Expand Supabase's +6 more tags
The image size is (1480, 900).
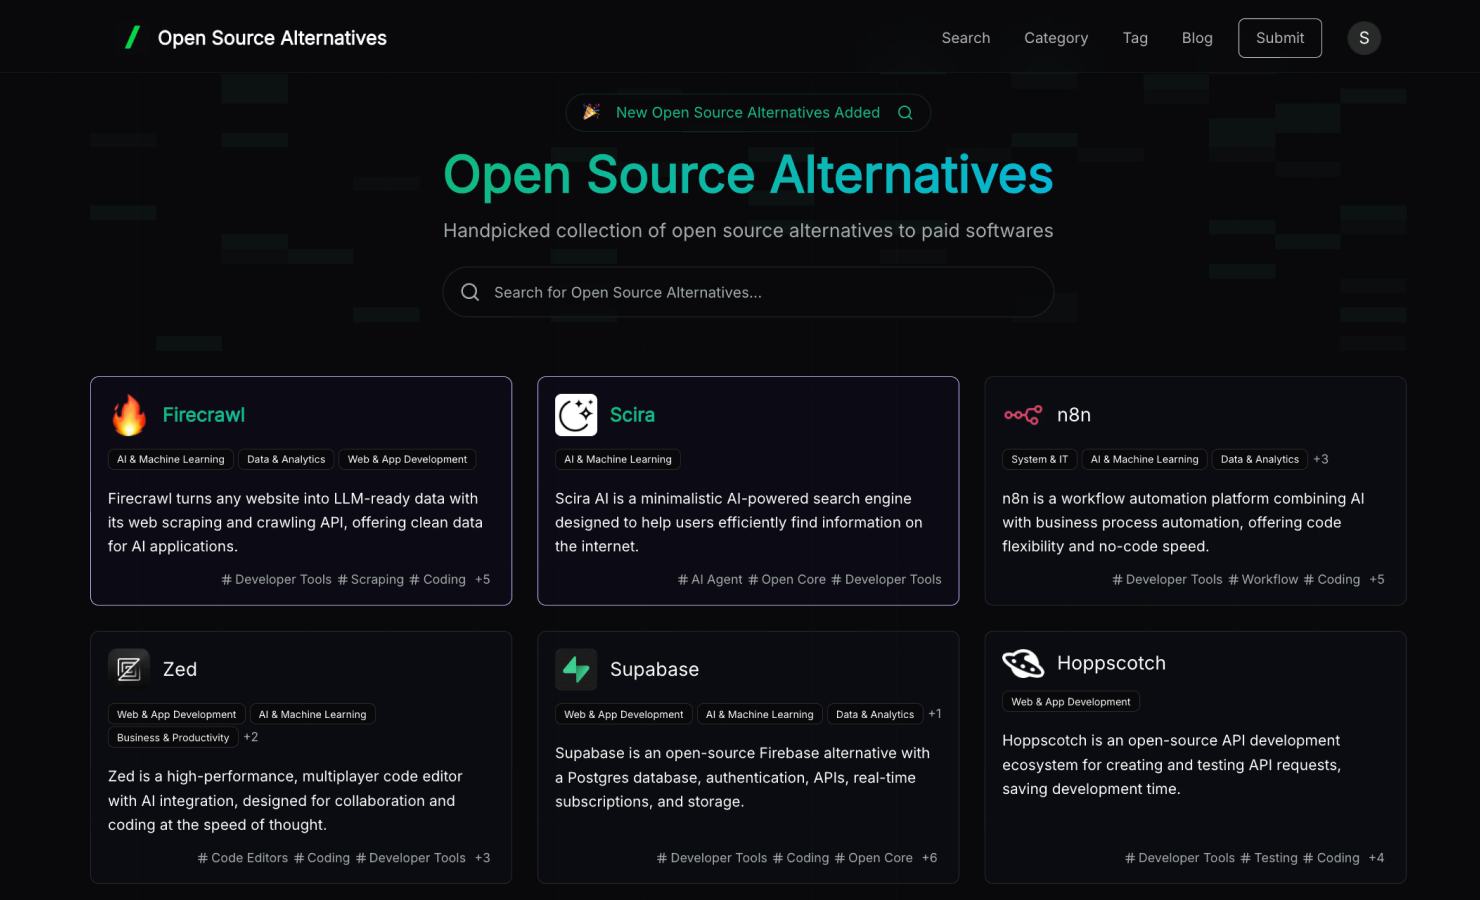click(930, 858)
